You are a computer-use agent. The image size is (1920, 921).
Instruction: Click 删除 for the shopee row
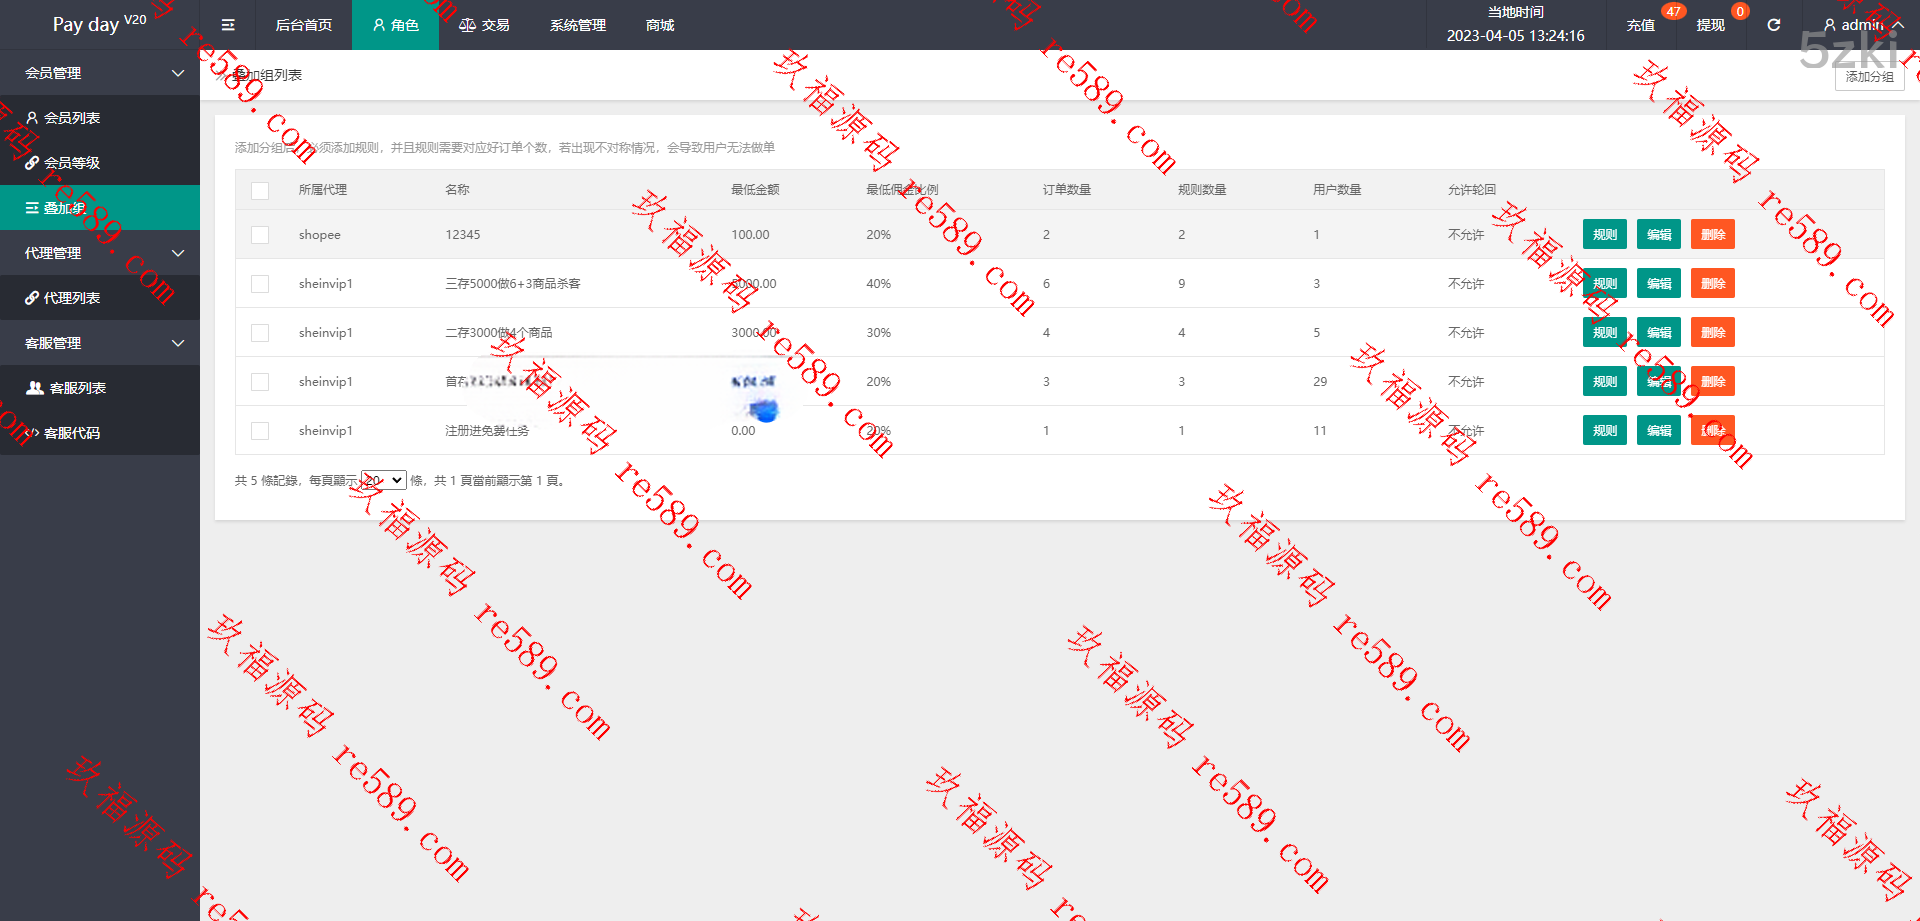[1712, 235]
